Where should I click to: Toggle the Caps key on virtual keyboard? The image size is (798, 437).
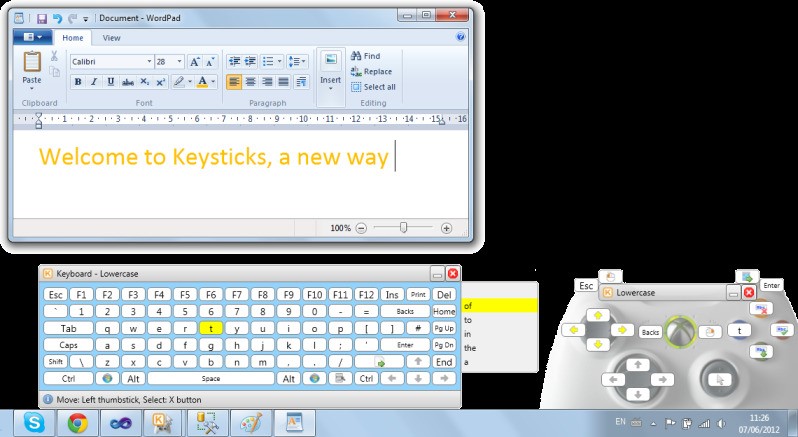(68, 345)
